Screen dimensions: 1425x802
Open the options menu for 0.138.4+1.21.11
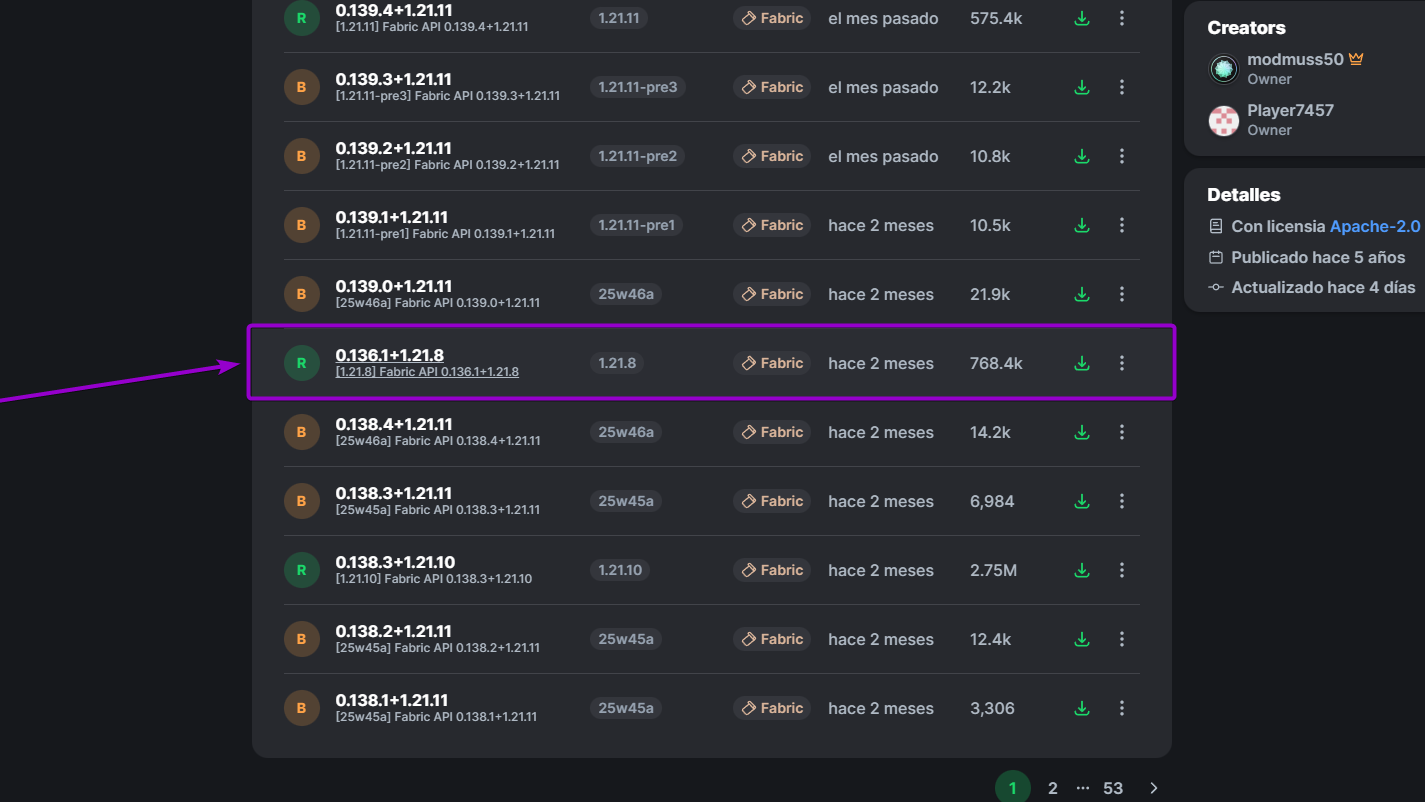1121,432
